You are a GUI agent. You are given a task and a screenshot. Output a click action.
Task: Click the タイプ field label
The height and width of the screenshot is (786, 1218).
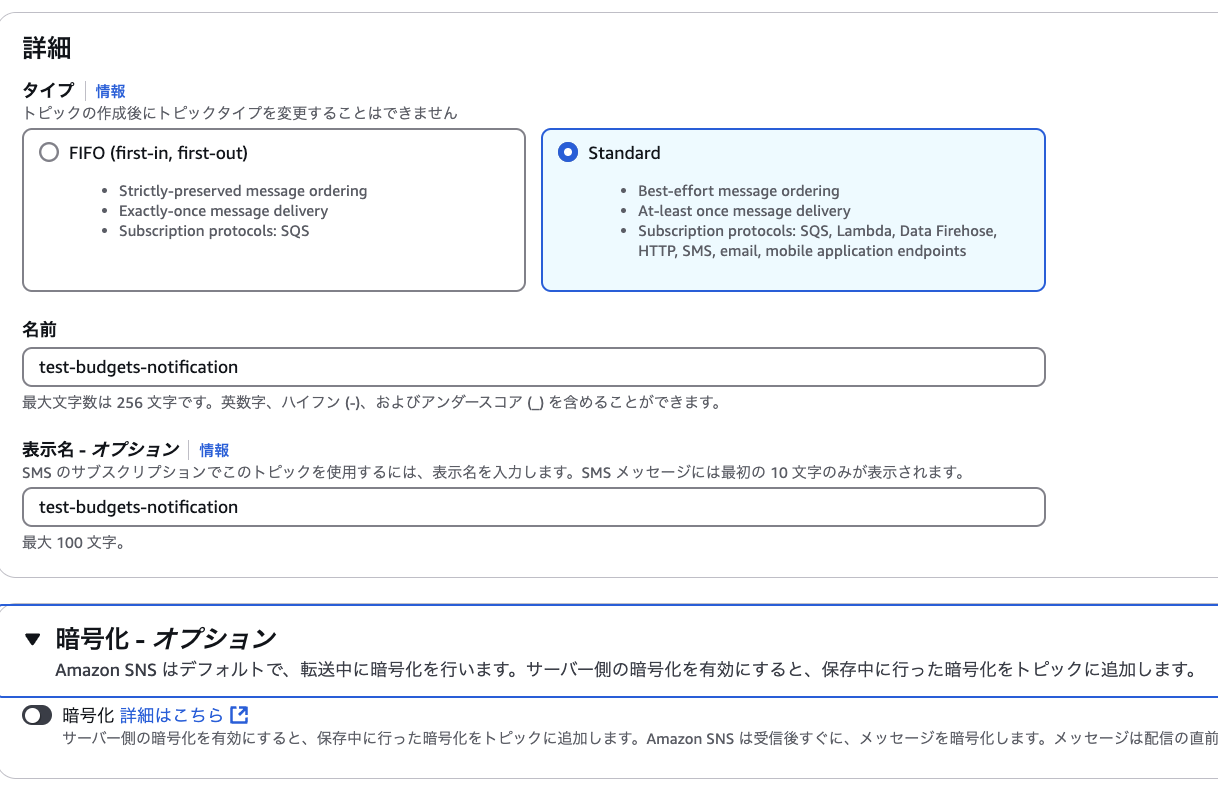48,90
